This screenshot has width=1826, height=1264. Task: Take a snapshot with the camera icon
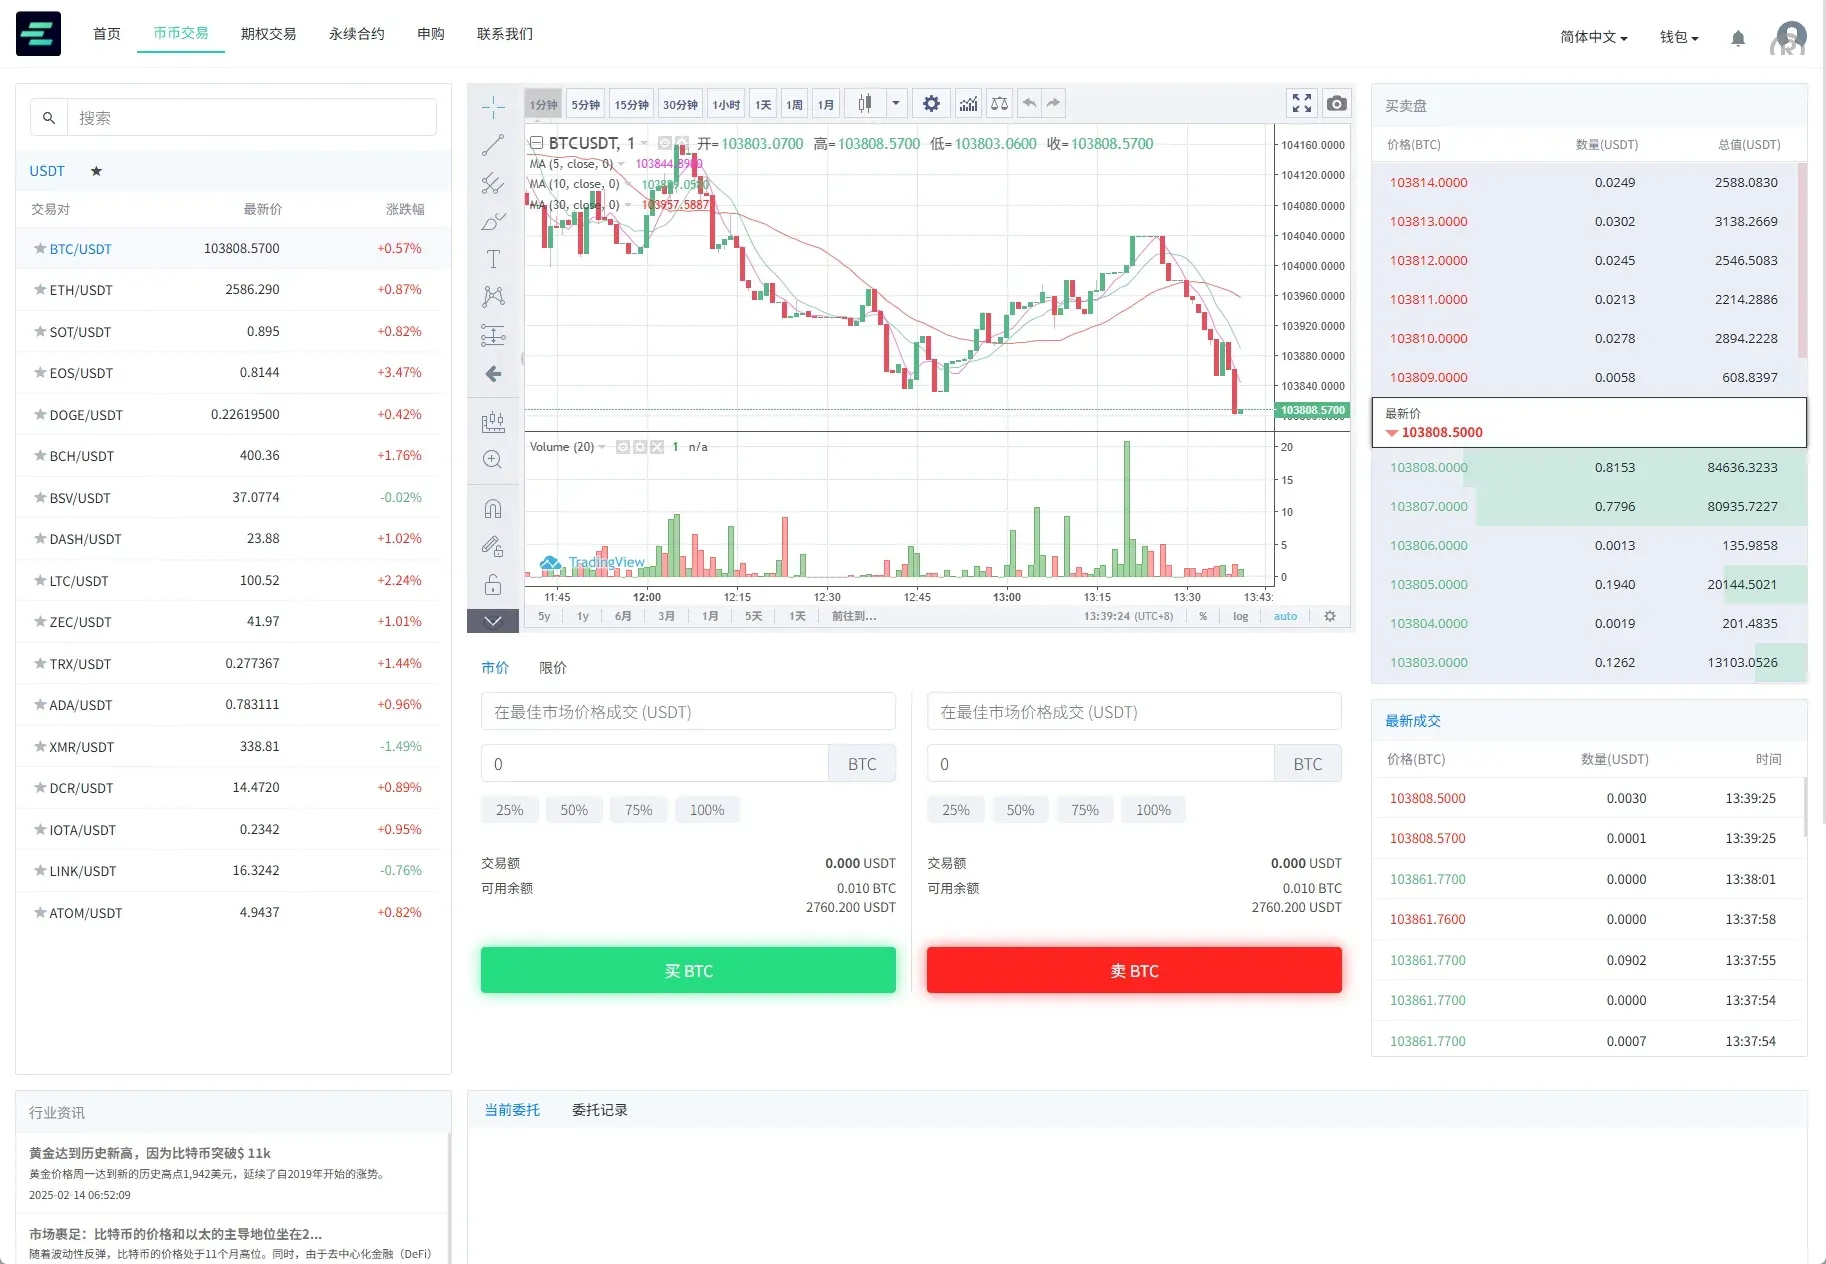point(1337,103)
